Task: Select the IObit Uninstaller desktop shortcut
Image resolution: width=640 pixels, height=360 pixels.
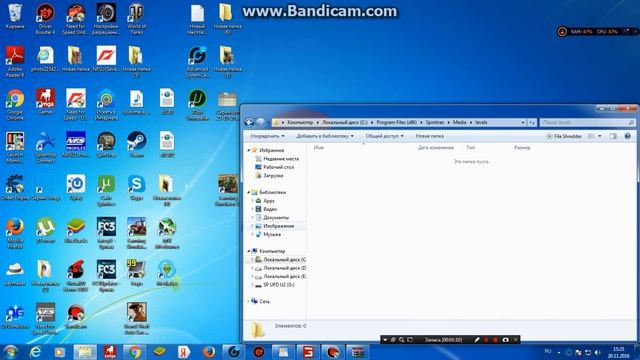Action: click(197, 104)
